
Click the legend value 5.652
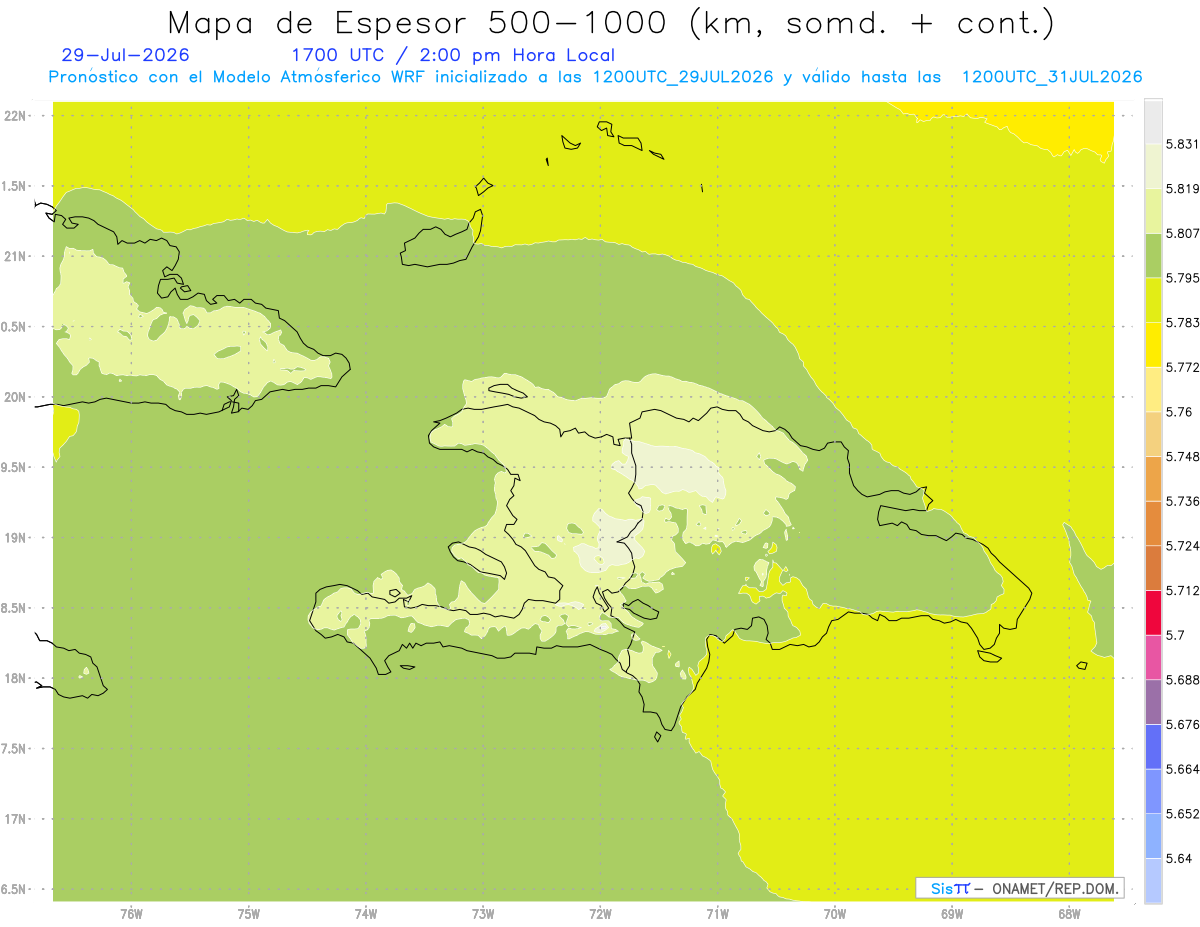point(1182,814)
